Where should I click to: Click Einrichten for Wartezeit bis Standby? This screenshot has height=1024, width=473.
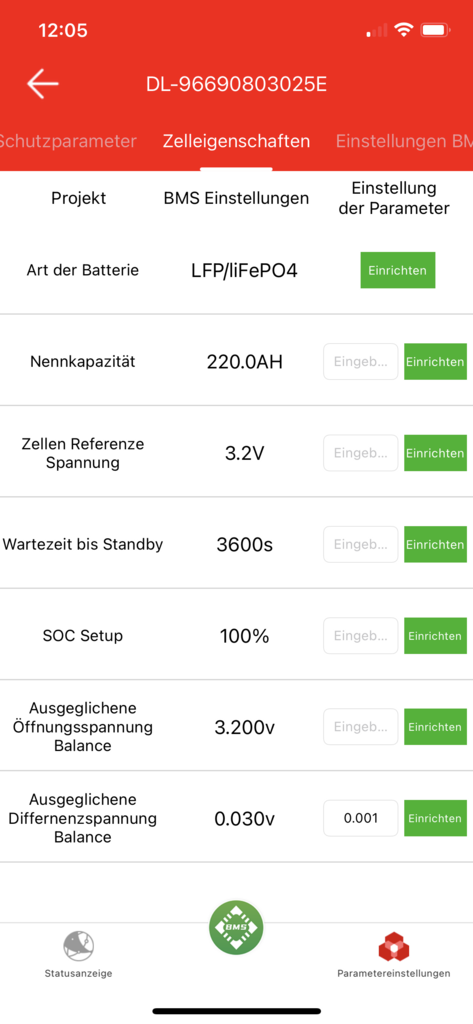pyautogui.click(x=435, y=545)
